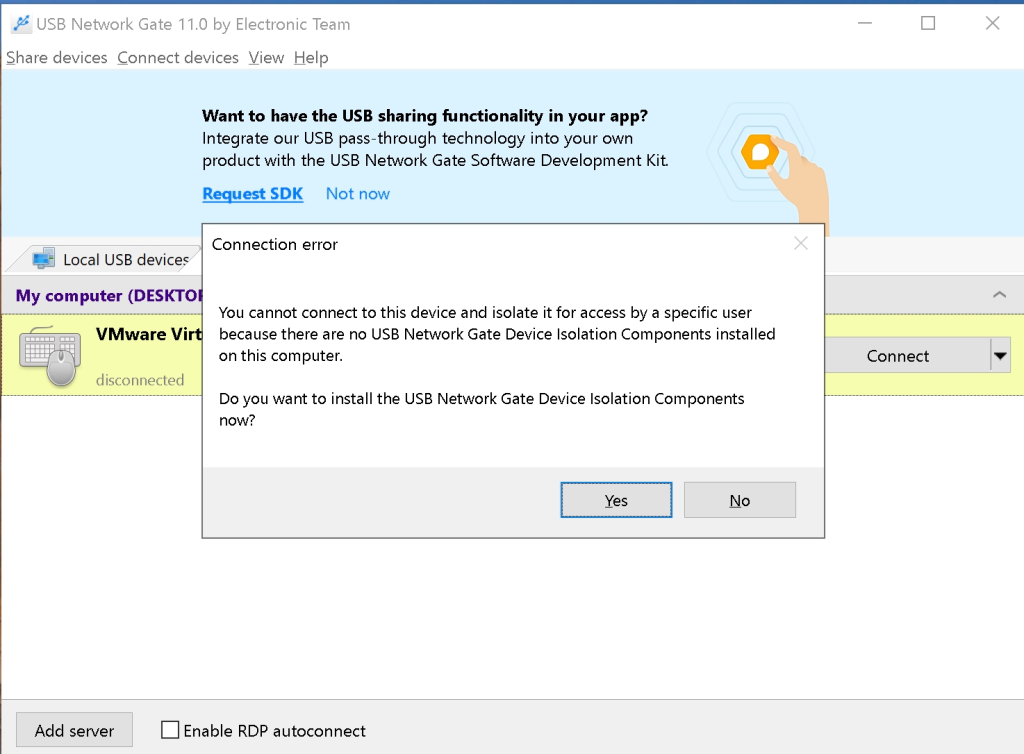Open the View menu

tap(265, 58)
